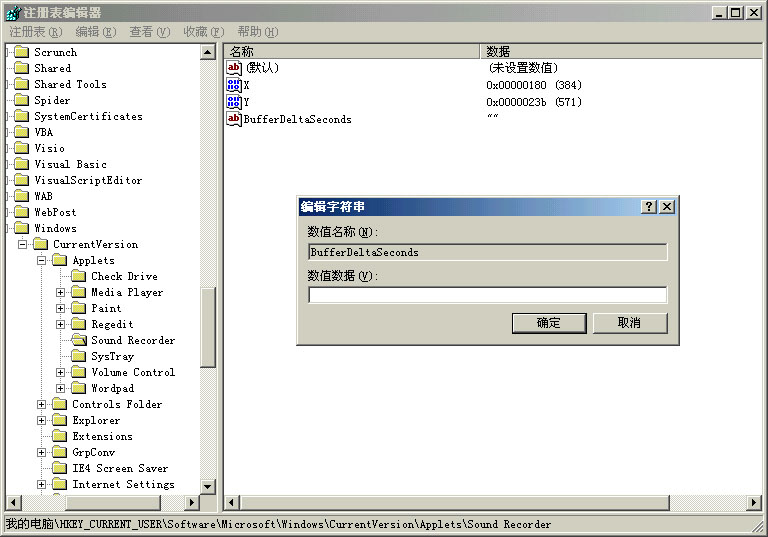This screenshot has width=768, height=537.
Task: Click the 数值数据 input field
Action: pyautogui.click(x=487, y=295)
